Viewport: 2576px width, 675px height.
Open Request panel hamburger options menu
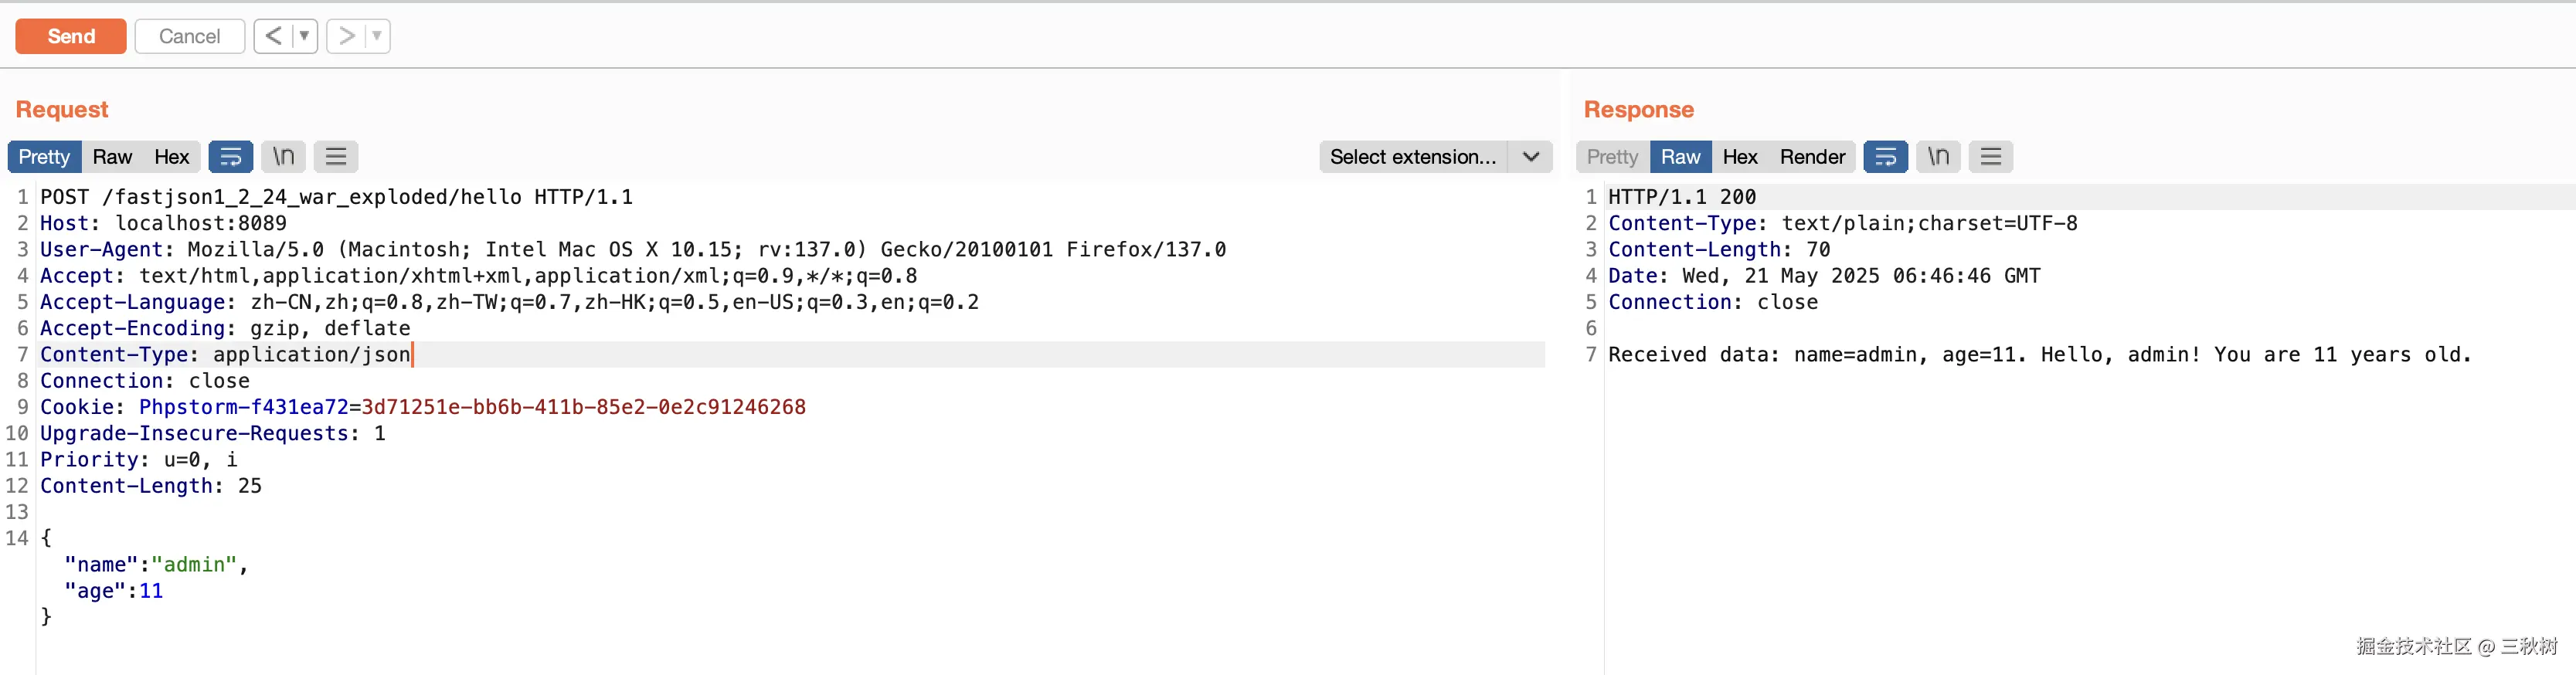coord(336,157)
